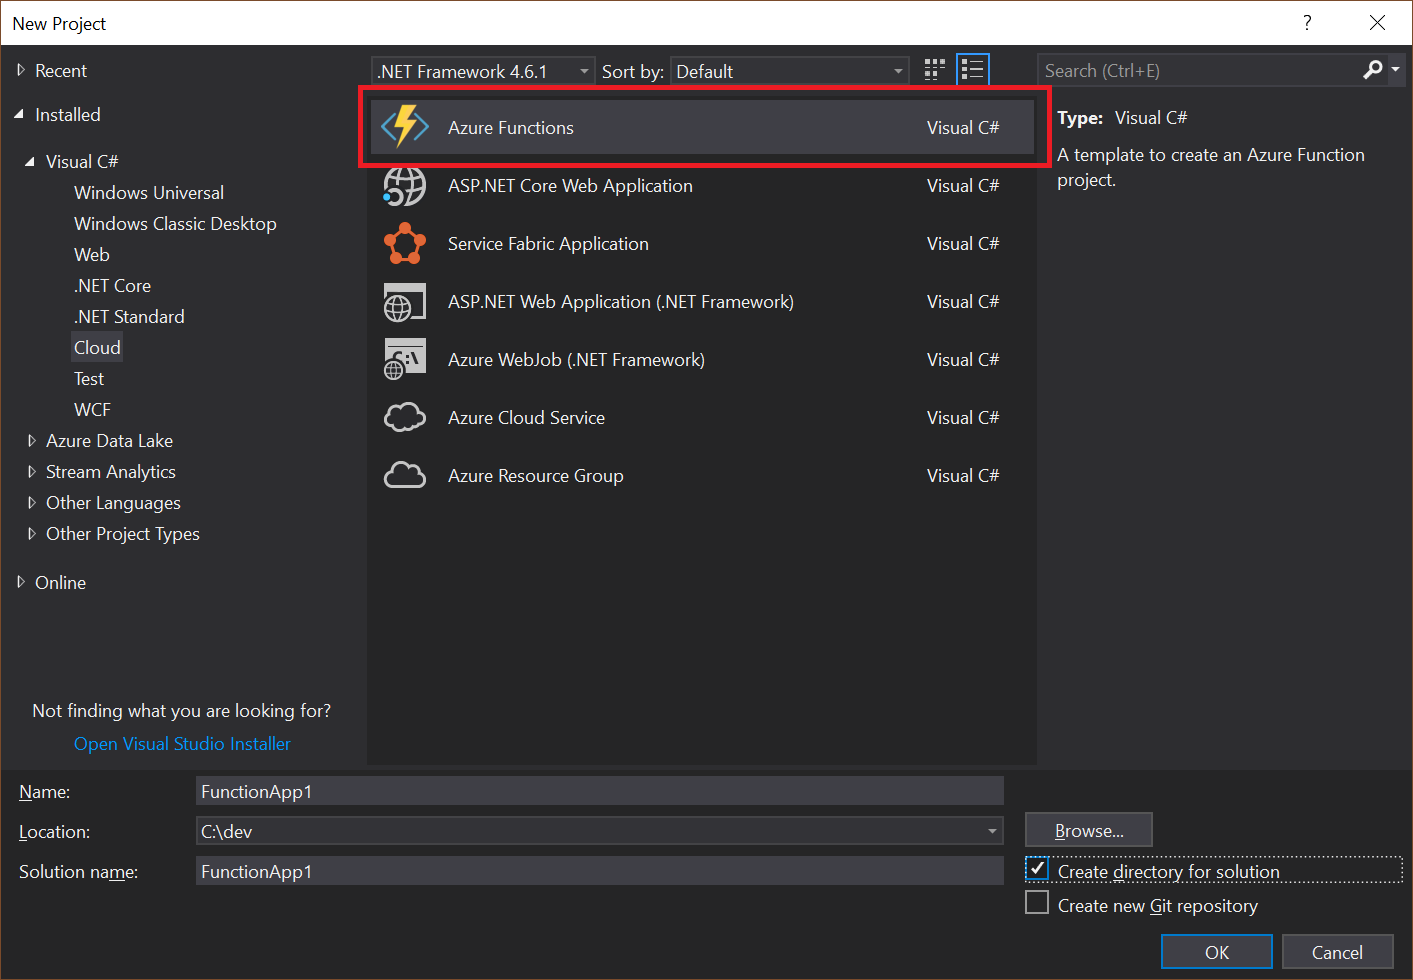Click the OK button

tap(1217, 952)
